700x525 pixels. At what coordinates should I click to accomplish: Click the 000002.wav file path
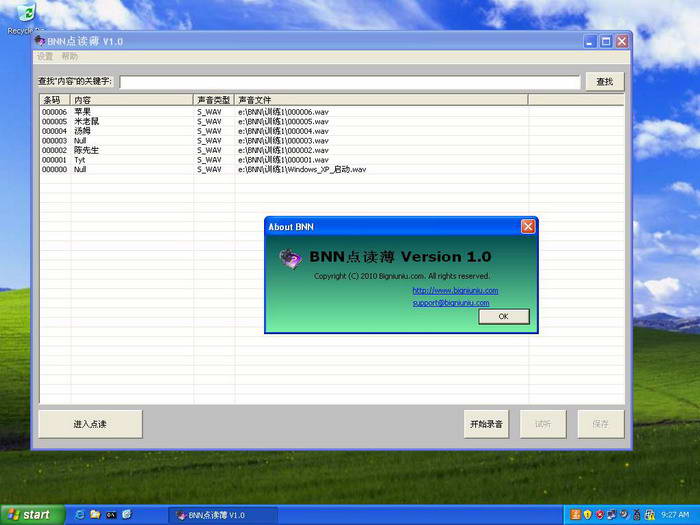[x=283, y=150]
